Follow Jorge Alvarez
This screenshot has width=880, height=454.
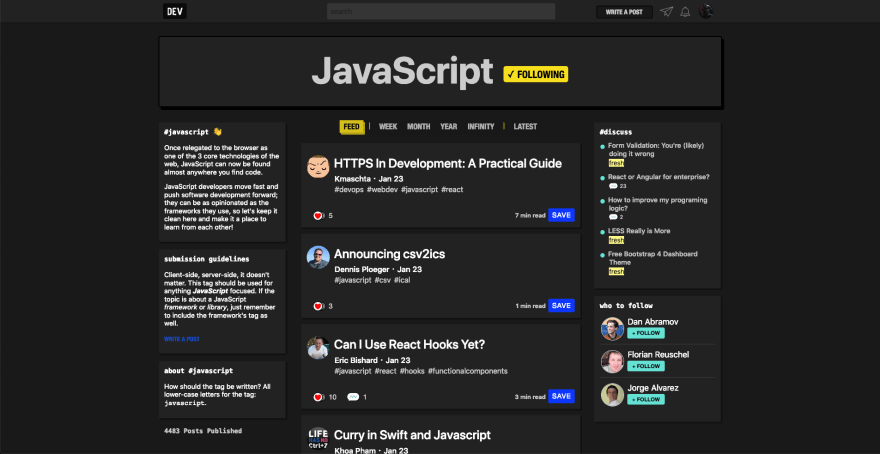pyautogui.click(x=646, y=400)
